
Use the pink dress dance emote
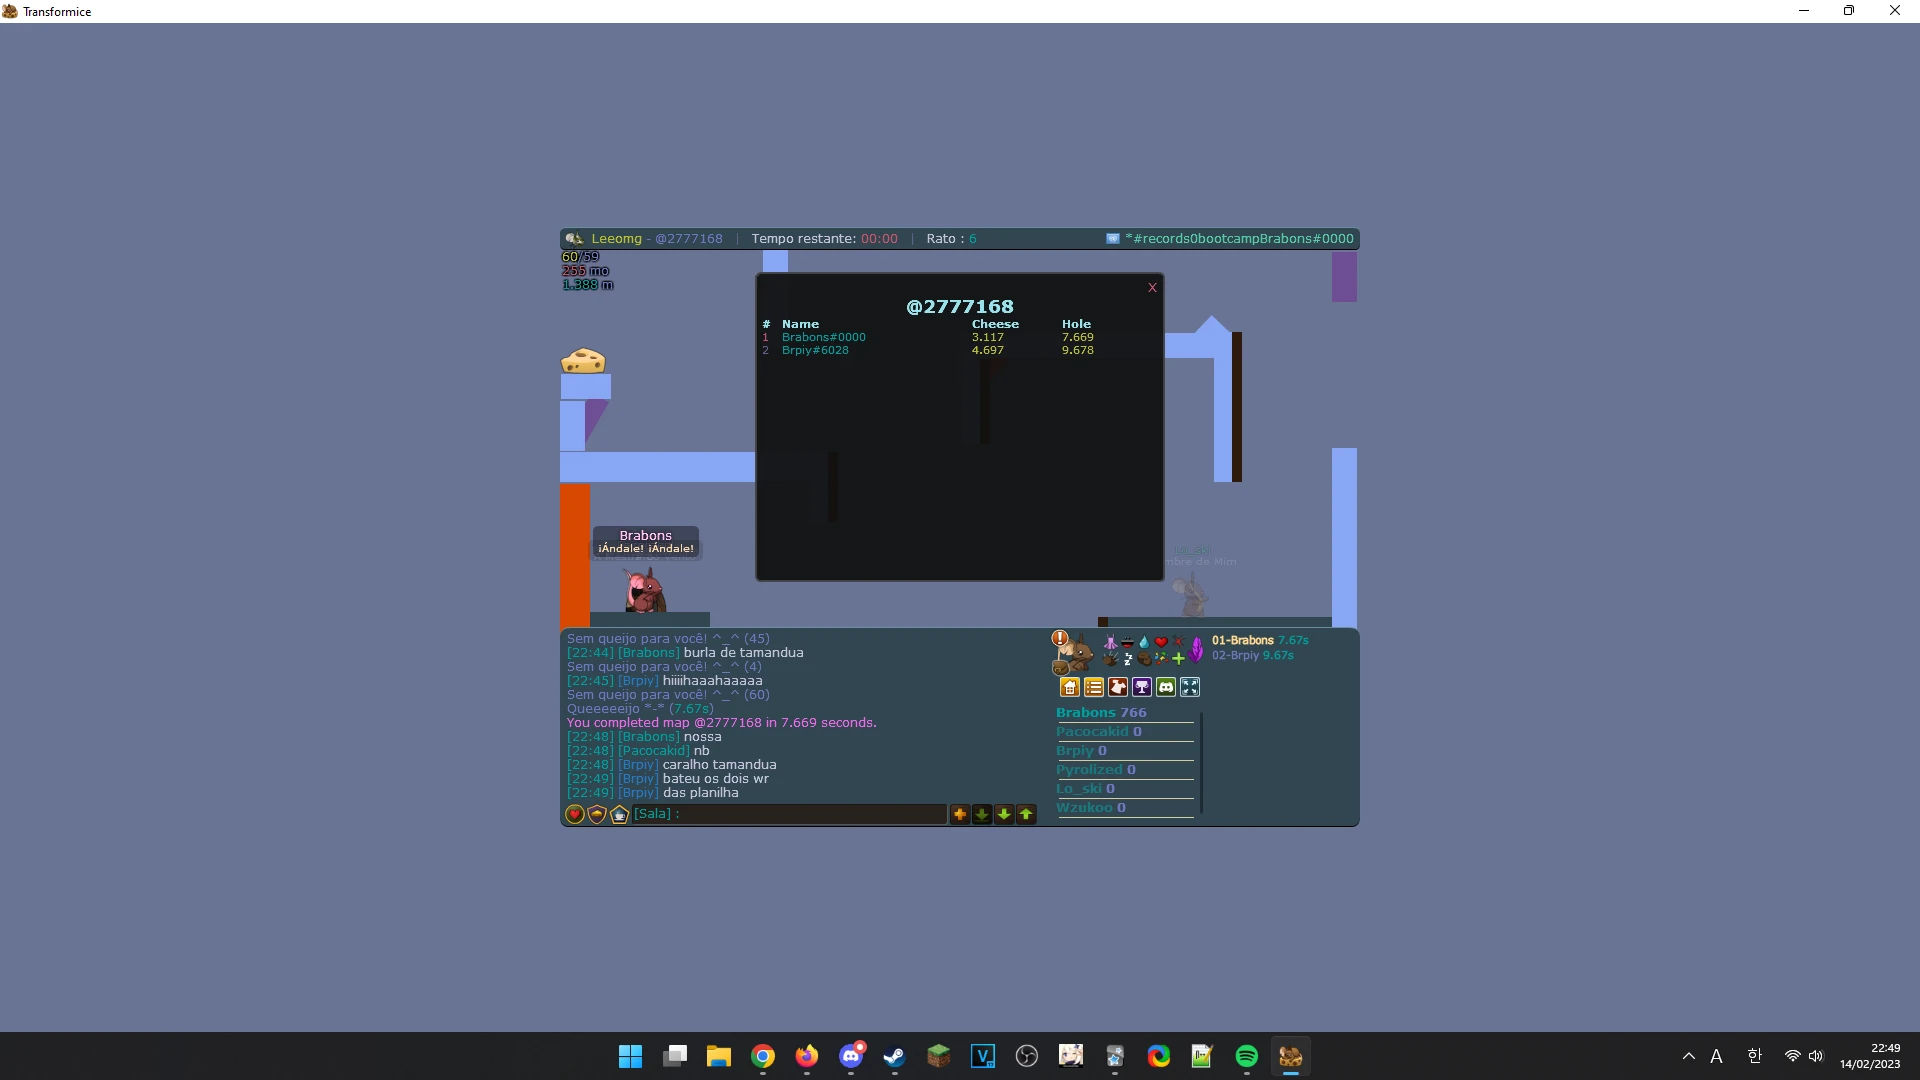pyautogui.click(x=1110, y=642)
